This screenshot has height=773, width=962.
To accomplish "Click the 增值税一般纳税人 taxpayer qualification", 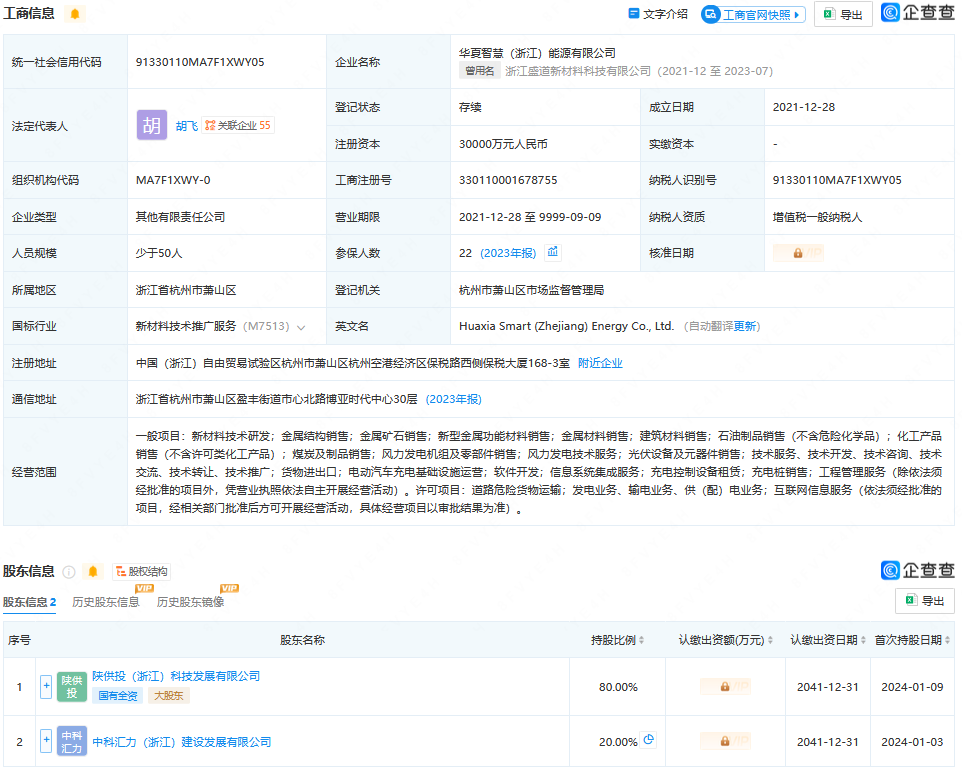I will point(817,217).
